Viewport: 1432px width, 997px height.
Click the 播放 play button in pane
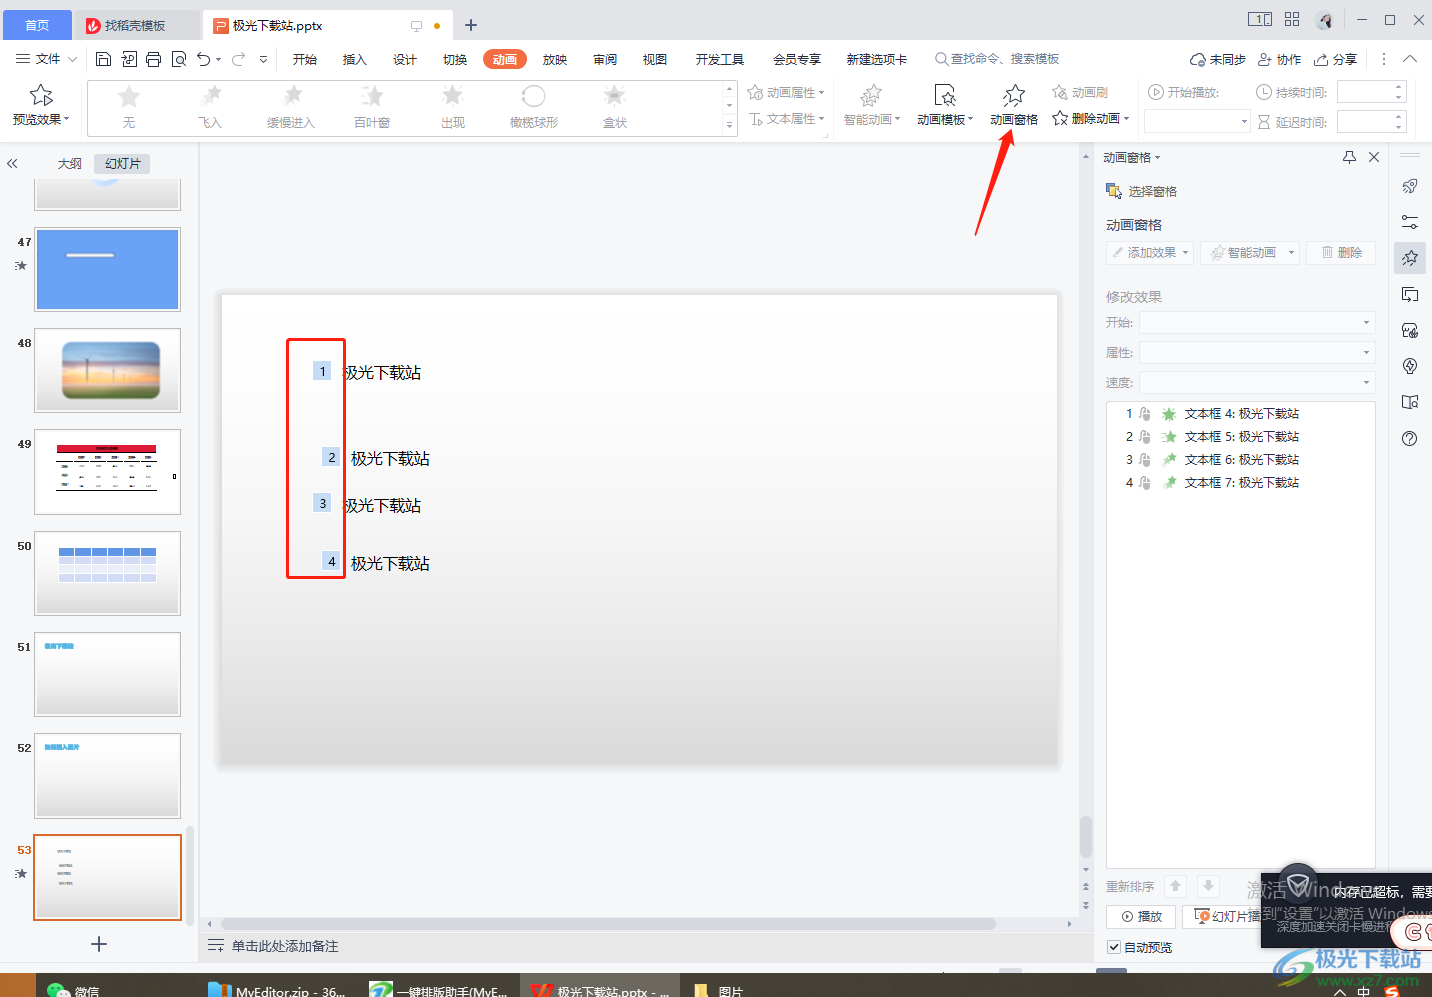pos(1141,916)
